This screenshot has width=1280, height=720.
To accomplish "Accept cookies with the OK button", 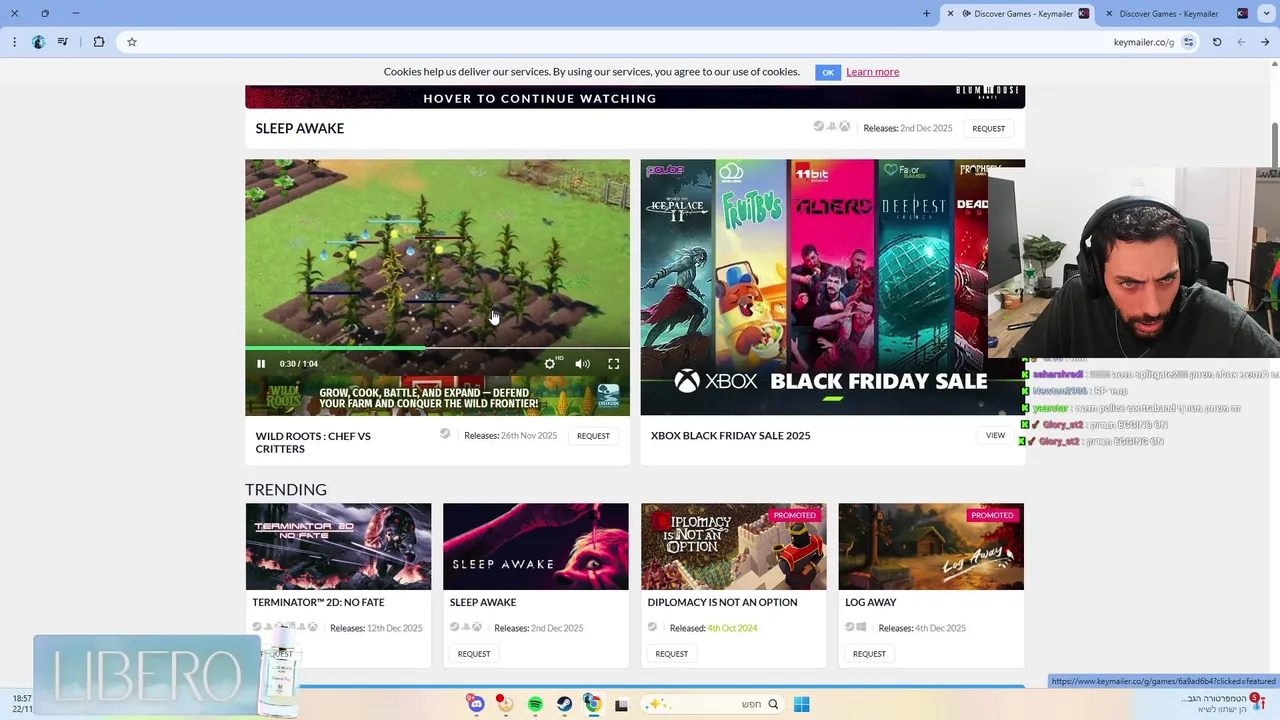I will click(827, 72).
